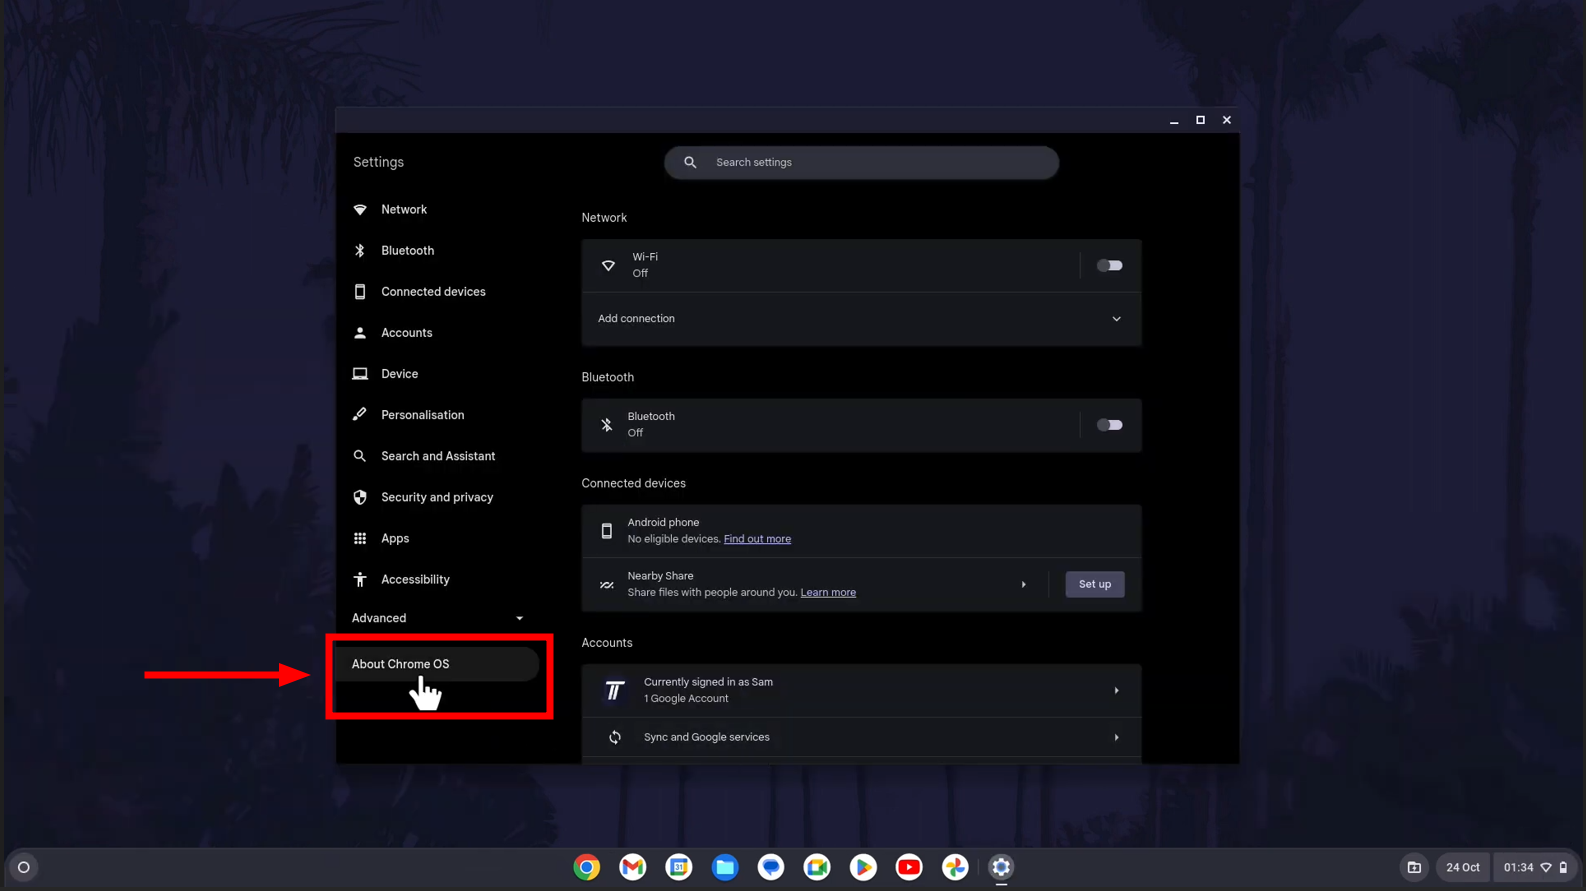
Task: Click the Search settings field
Action: coord(861,162)
